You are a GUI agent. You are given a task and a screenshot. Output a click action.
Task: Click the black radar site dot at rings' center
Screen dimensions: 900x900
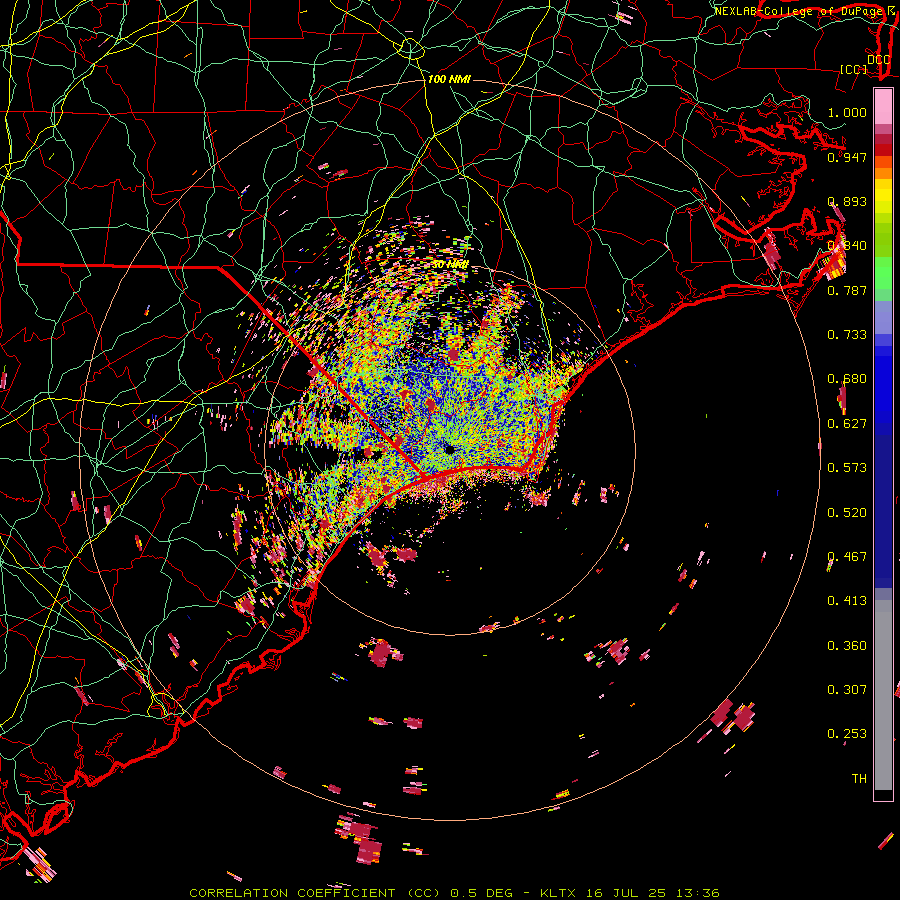coord(449,449)
